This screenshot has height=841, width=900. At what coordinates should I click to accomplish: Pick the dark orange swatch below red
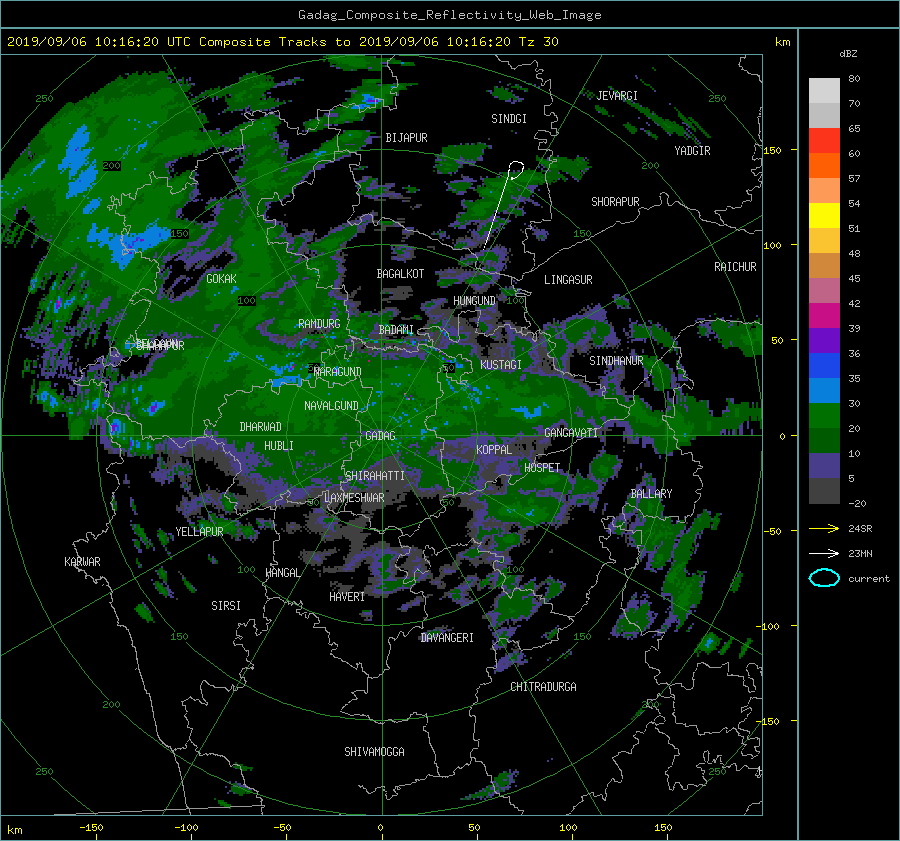coord(824,165)
